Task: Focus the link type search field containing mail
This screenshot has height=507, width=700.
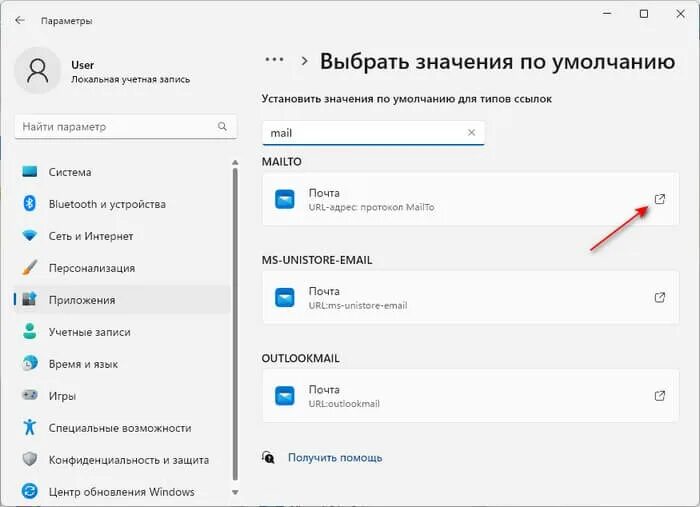Action: pos(373,133)
